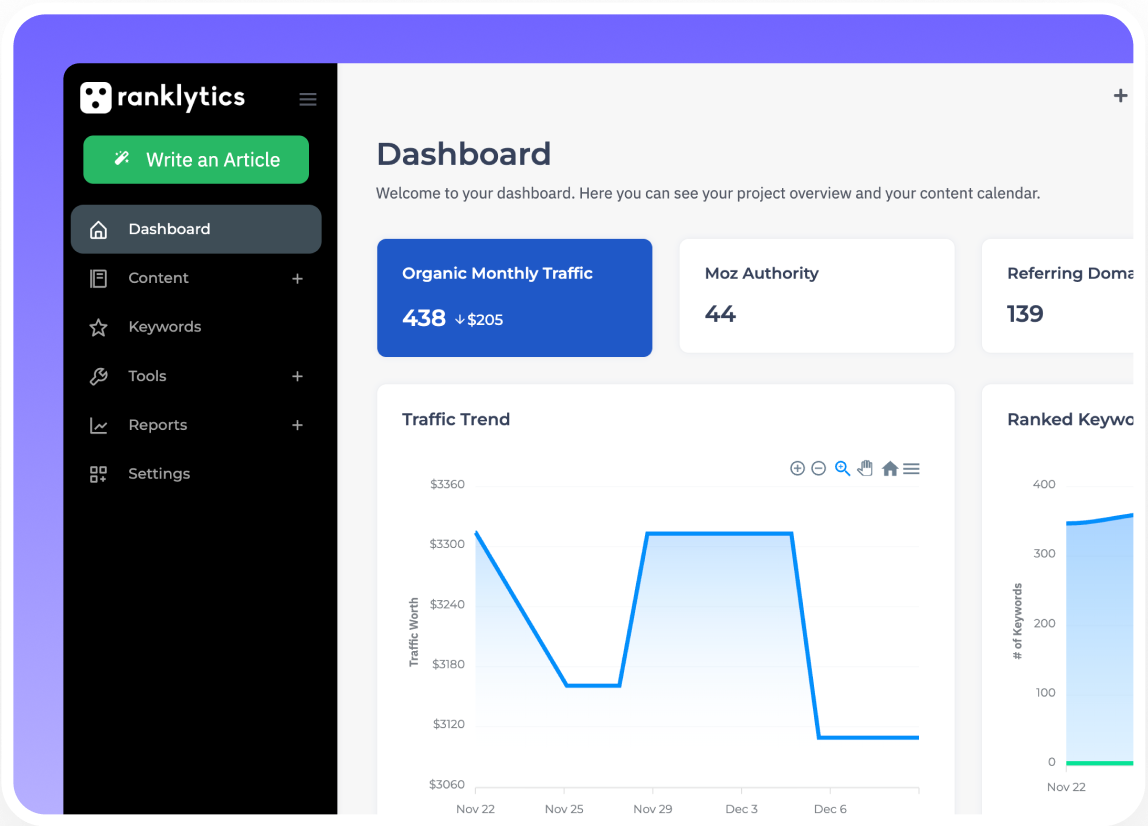This screenshot has width=1148, height=826.
Task: Expand the Reports submenu plus icon
Action: pyautogui.click(x=297, y=425)
